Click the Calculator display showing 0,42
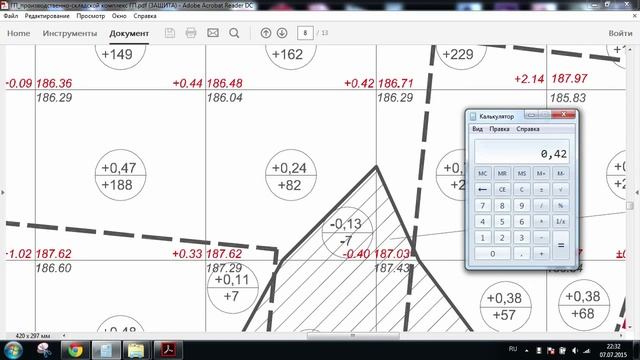The image size is (640, 360). [x=522, y=152]
